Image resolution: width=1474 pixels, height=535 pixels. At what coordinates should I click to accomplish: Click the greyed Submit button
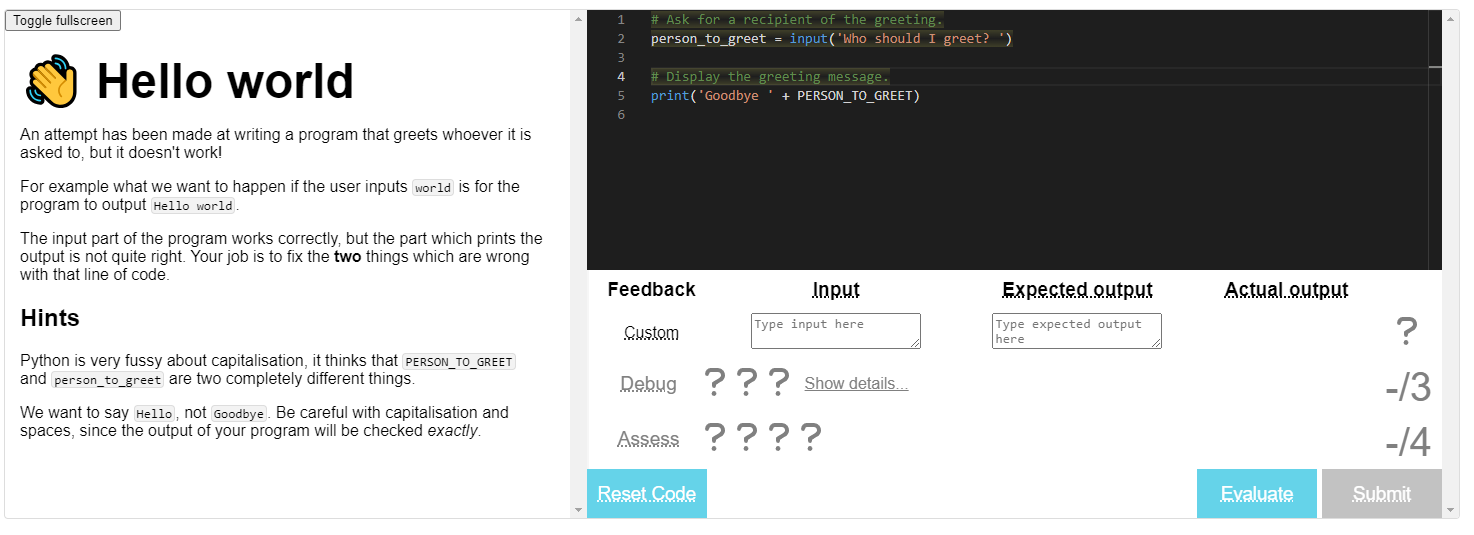[1382, 494]
